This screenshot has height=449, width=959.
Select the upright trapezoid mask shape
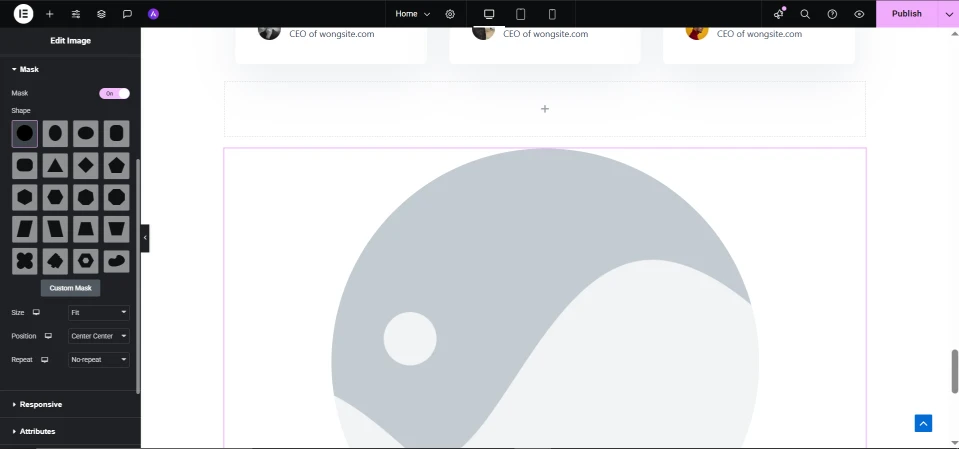(x=86, y=229)
